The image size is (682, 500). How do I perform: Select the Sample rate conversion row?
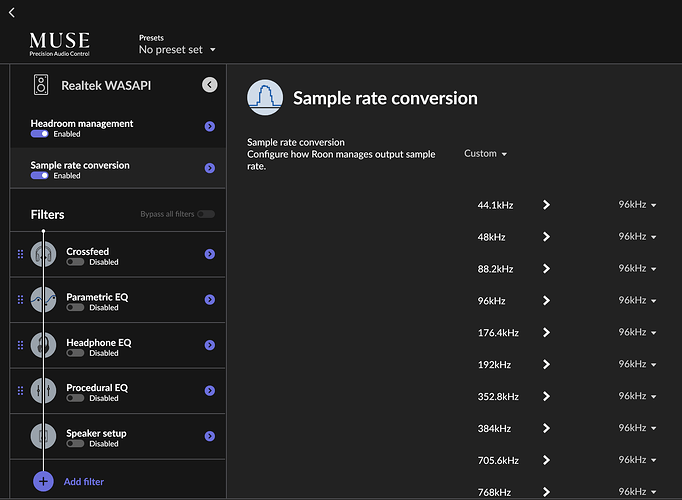pyautogui.click(x=118, y=168)
